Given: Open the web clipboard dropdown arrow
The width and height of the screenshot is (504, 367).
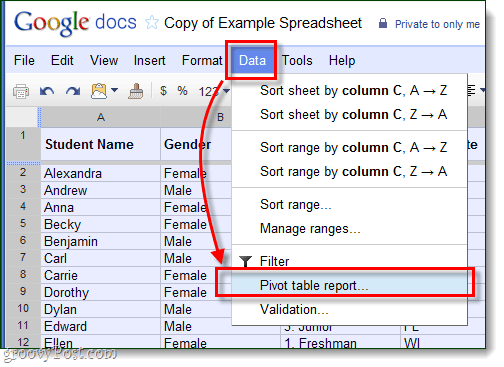Looking at the screenshot, I should point(114,90).
